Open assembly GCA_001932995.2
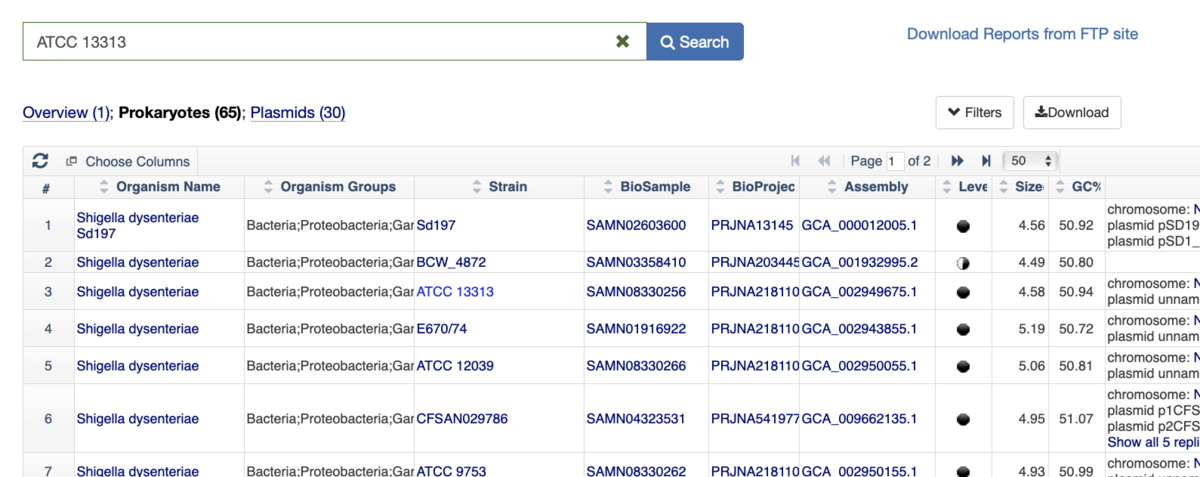Viewport: 1200px width, 477px height. point(859,262)
